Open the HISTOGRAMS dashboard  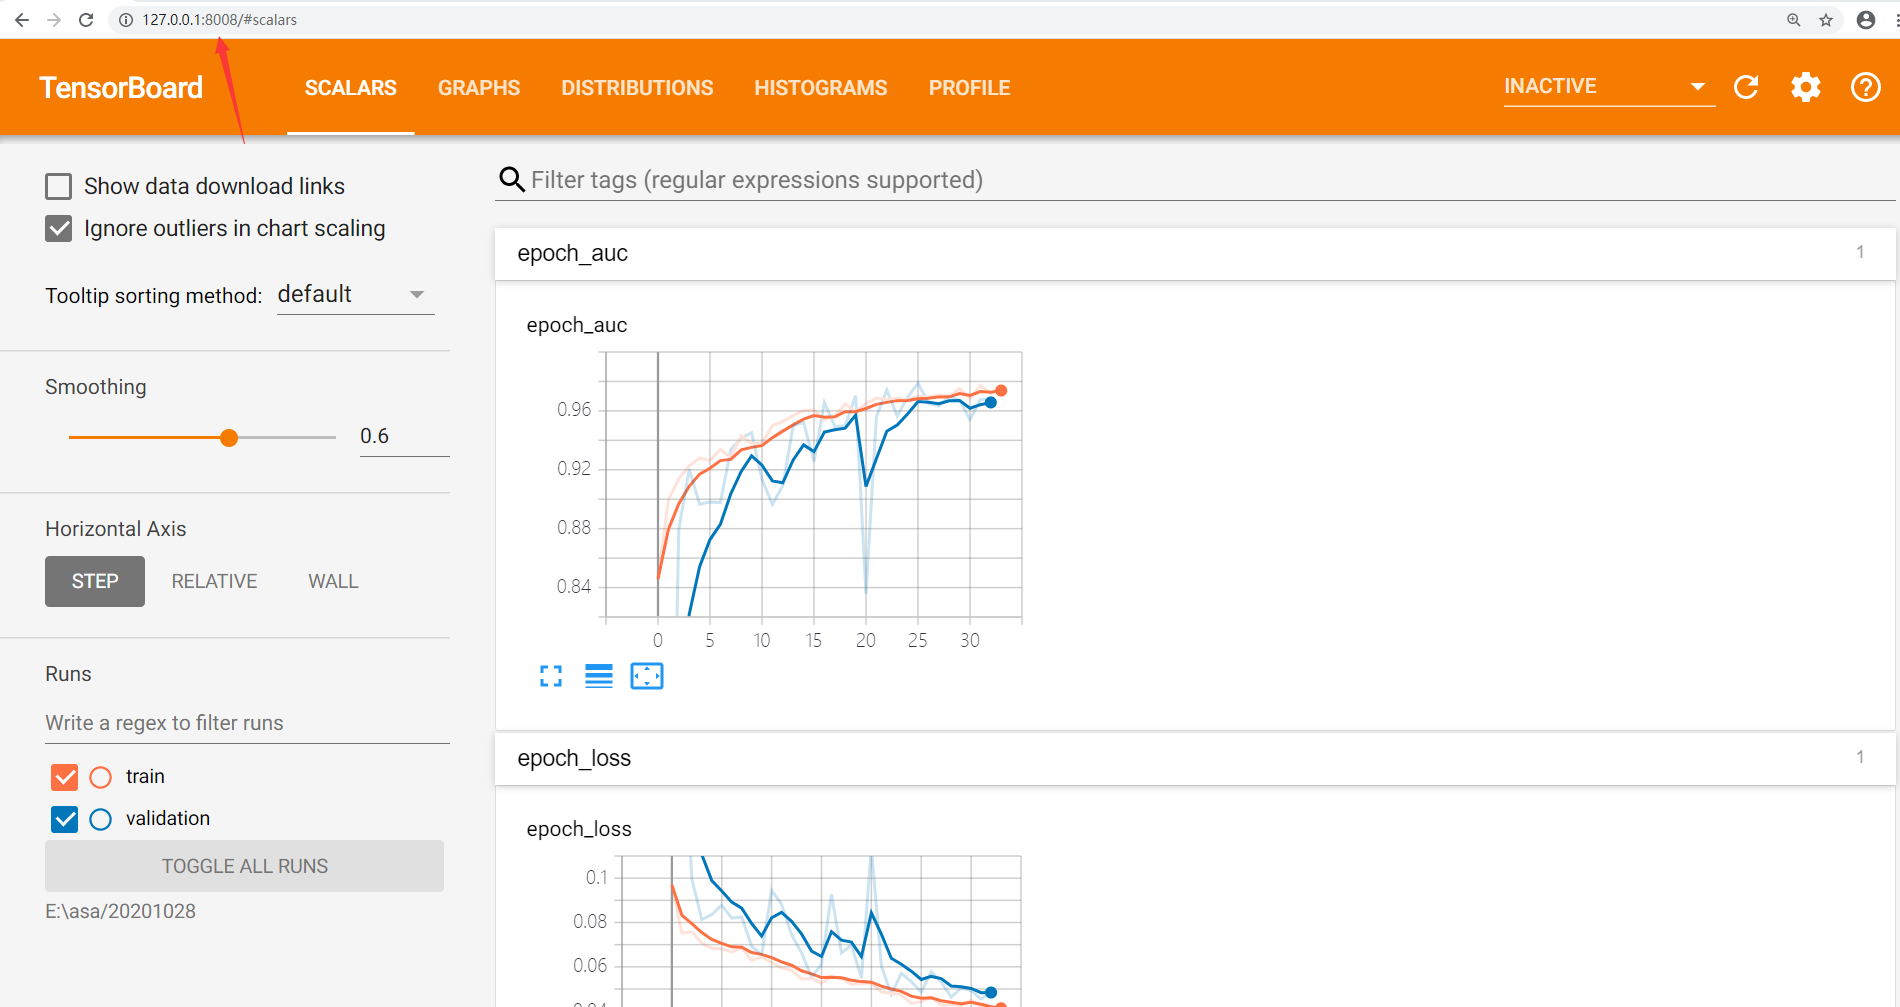(820, 88)
